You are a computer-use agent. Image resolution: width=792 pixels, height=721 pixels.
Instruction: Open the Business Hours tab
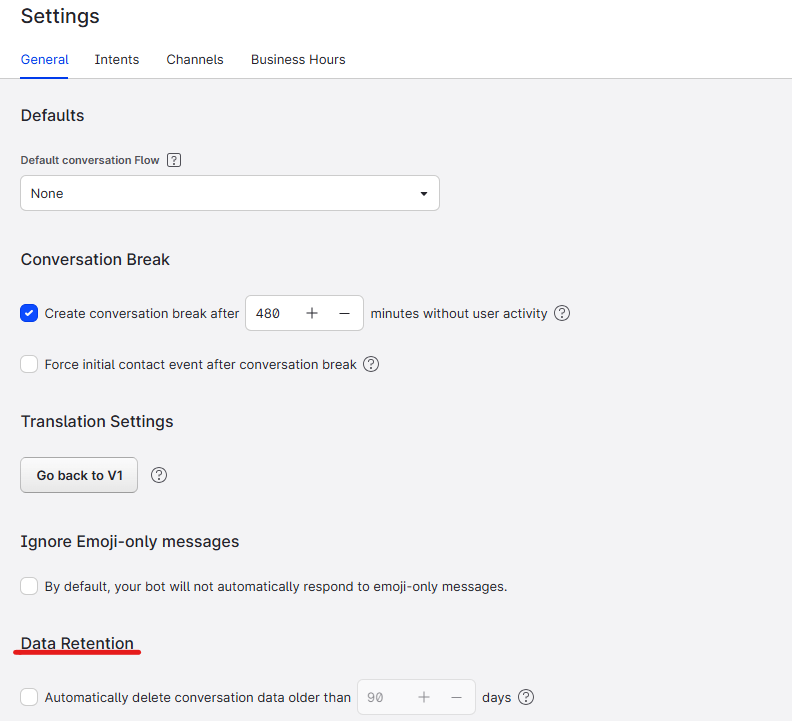pos(298,60)
